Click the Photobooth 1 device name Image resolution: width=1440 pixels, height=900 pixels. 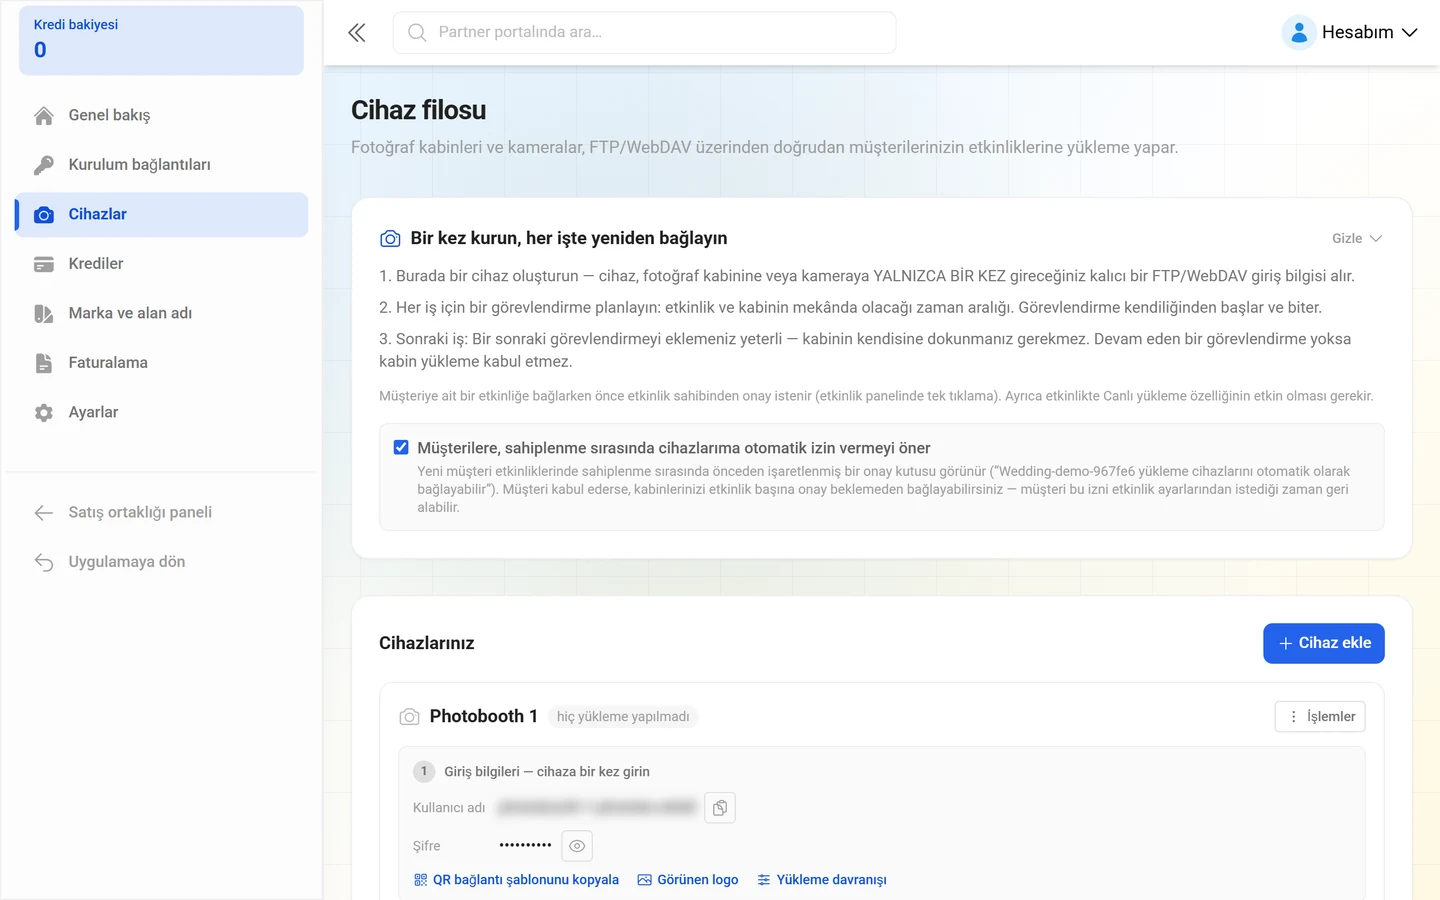pos(484,717)
